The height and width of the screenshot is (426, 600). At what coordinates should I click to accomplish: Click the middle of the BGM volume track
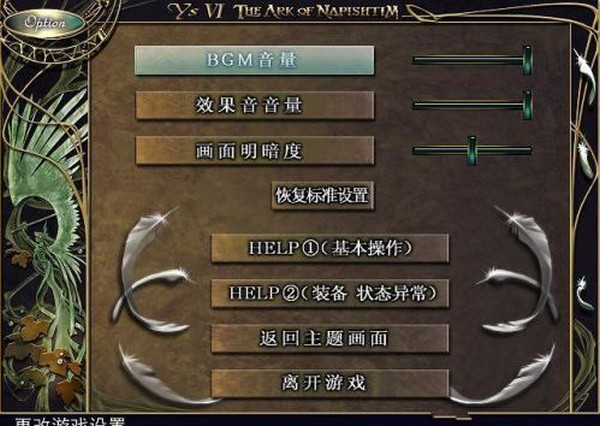click(x=468, y=60)
